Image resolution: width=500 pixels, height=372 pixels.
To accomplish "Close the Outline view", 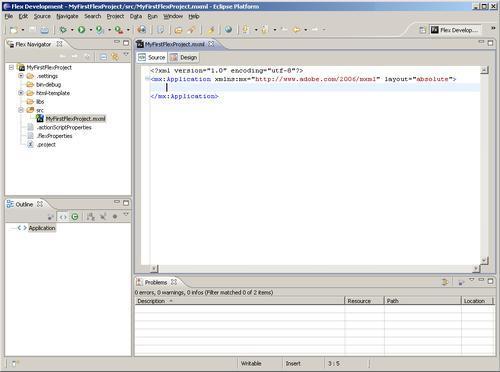I will point(40,204).
